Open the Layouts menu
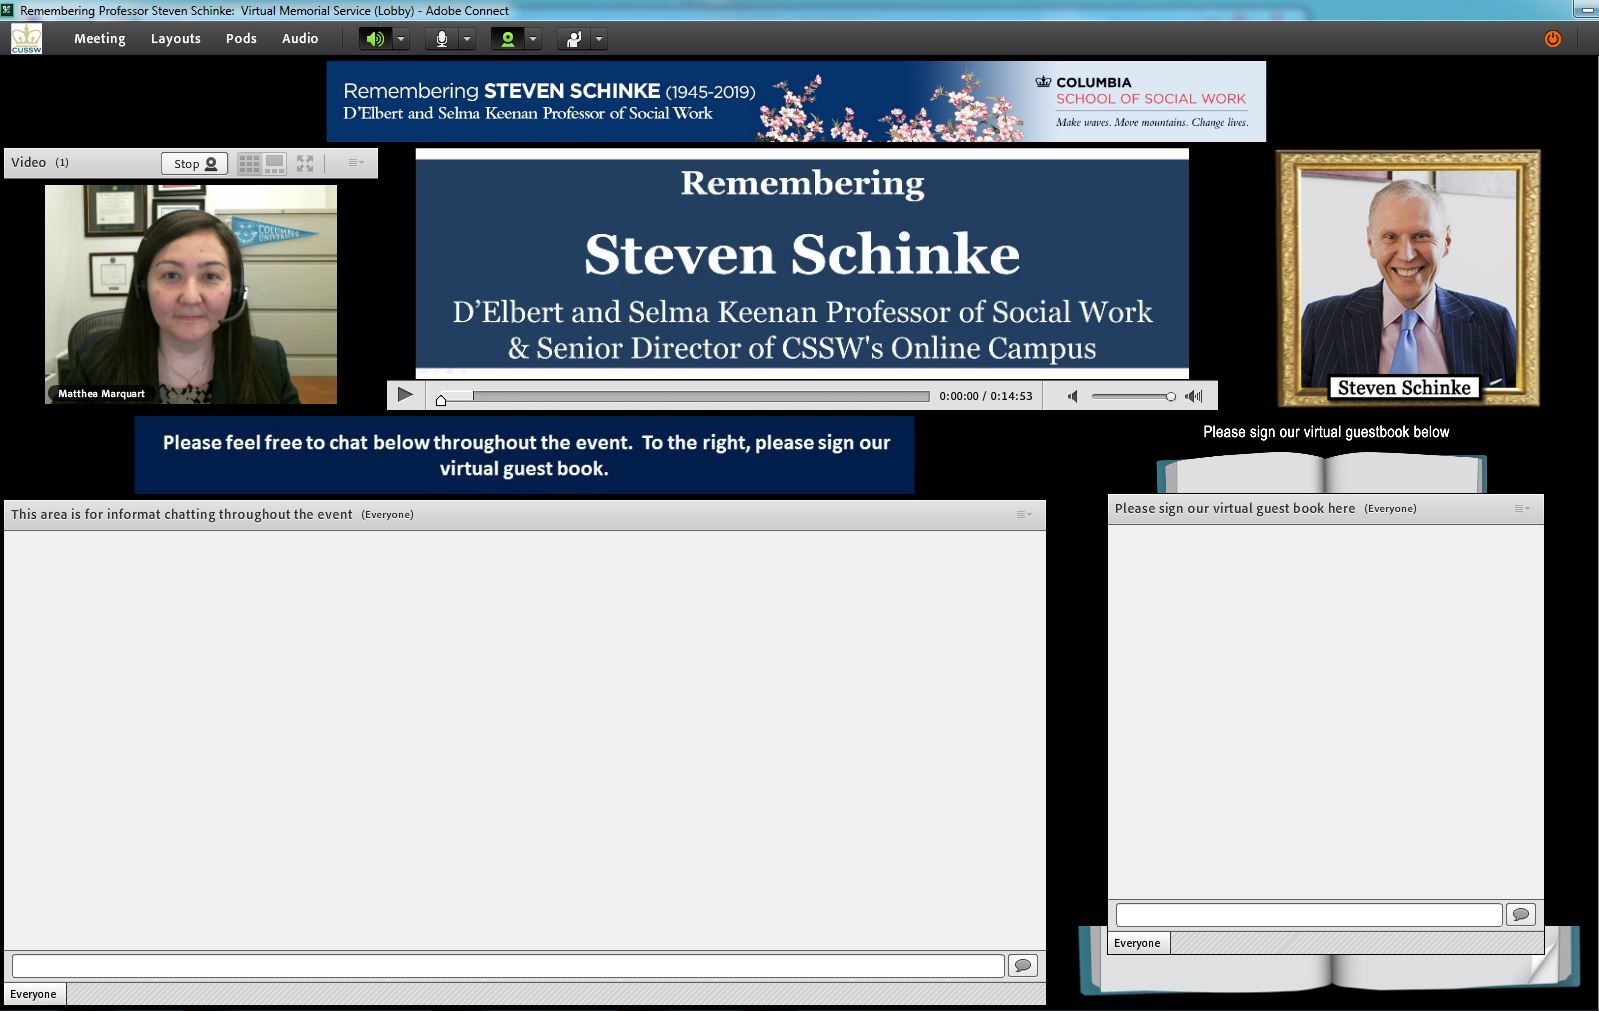The height and width of the screenshot is (1011, 1599). tap(175, 38)
